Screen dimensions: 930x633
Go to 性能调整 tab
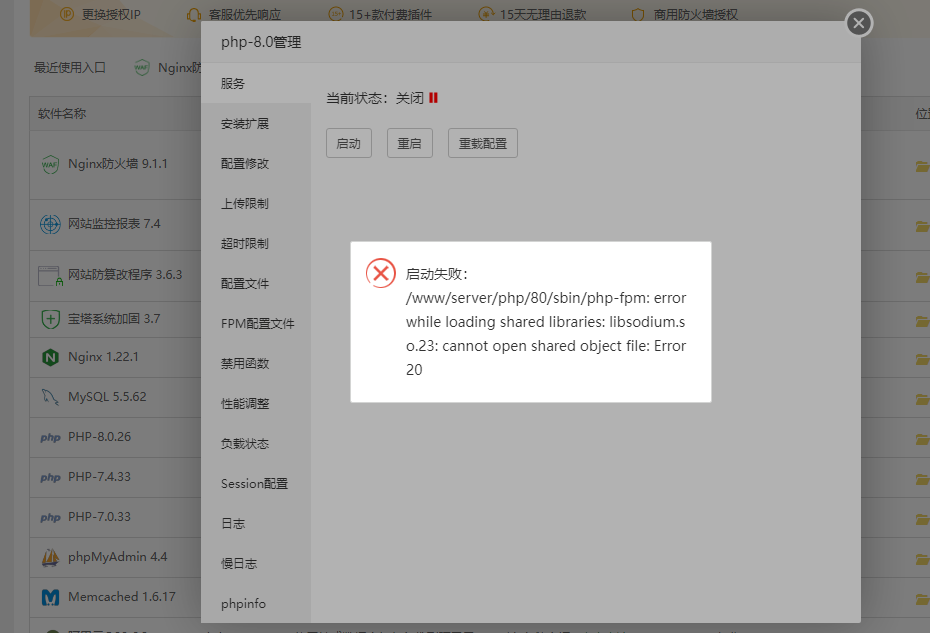pyautogui.click(x=256, y=403)
